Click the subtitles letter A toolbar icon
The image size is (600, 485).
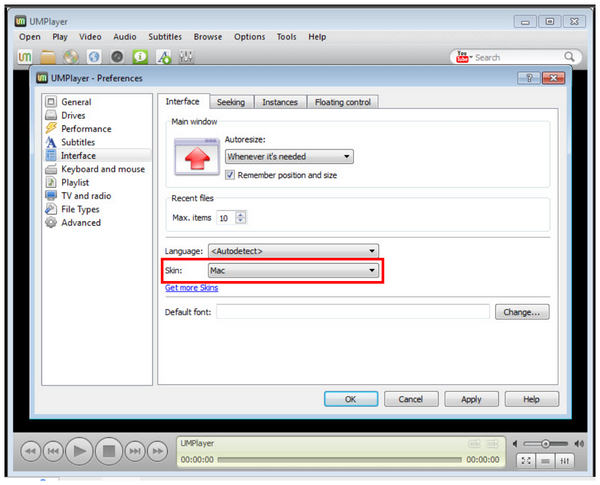163,57
